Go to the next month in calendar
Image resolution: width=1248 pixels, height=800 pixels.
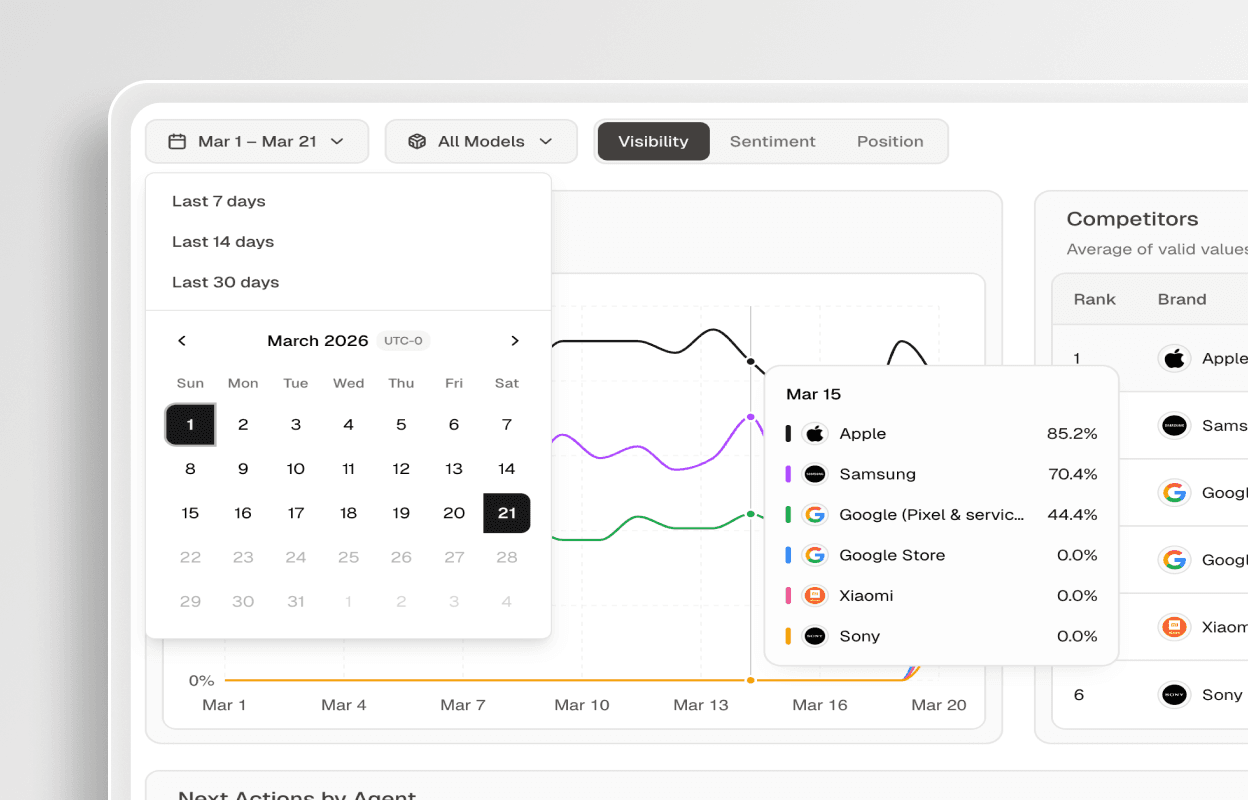click(515, 341)
